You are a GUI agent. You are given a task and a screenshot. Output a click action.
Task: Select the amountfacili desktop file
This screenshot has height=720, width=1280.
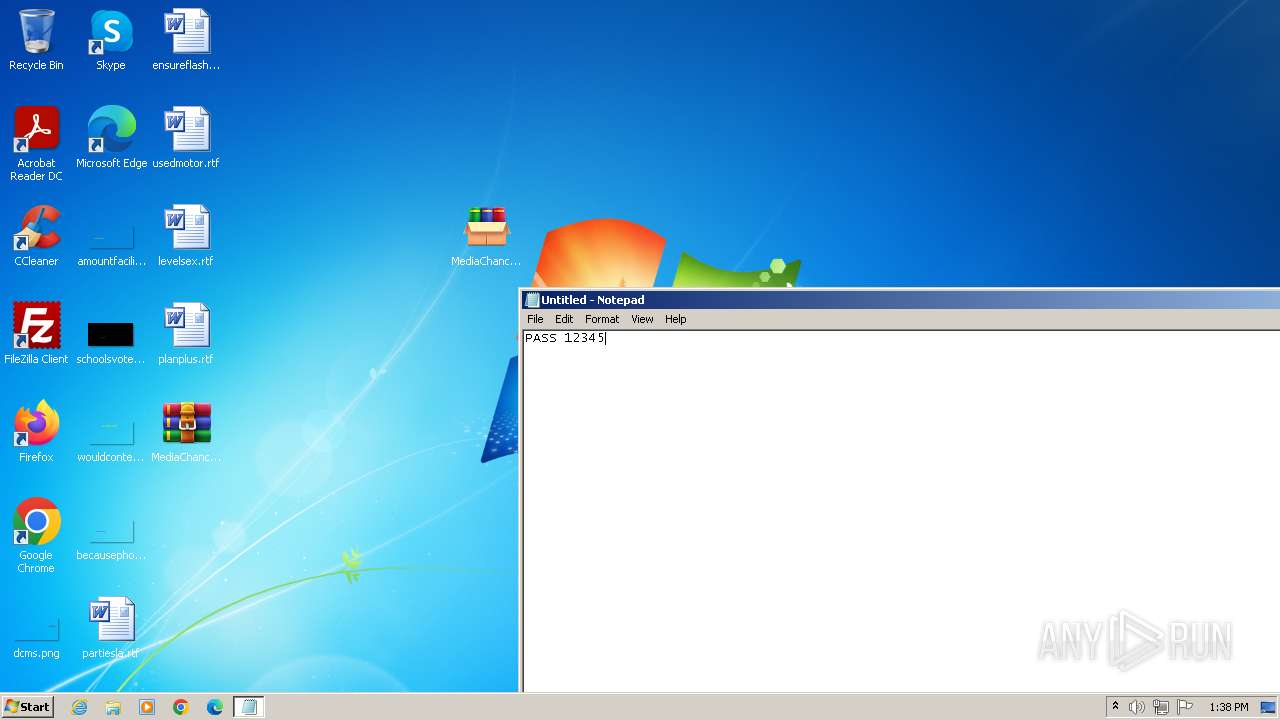tap(111, 246)
